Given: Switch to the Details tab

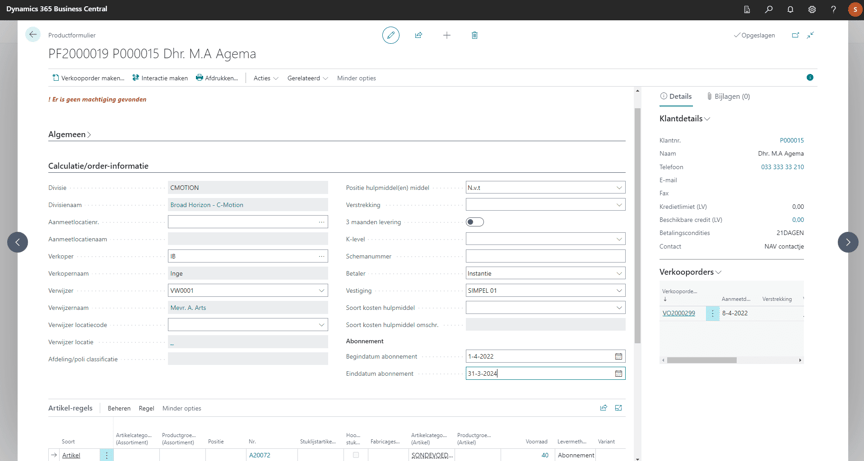Looking at the screenshot, I should [676, 96].
